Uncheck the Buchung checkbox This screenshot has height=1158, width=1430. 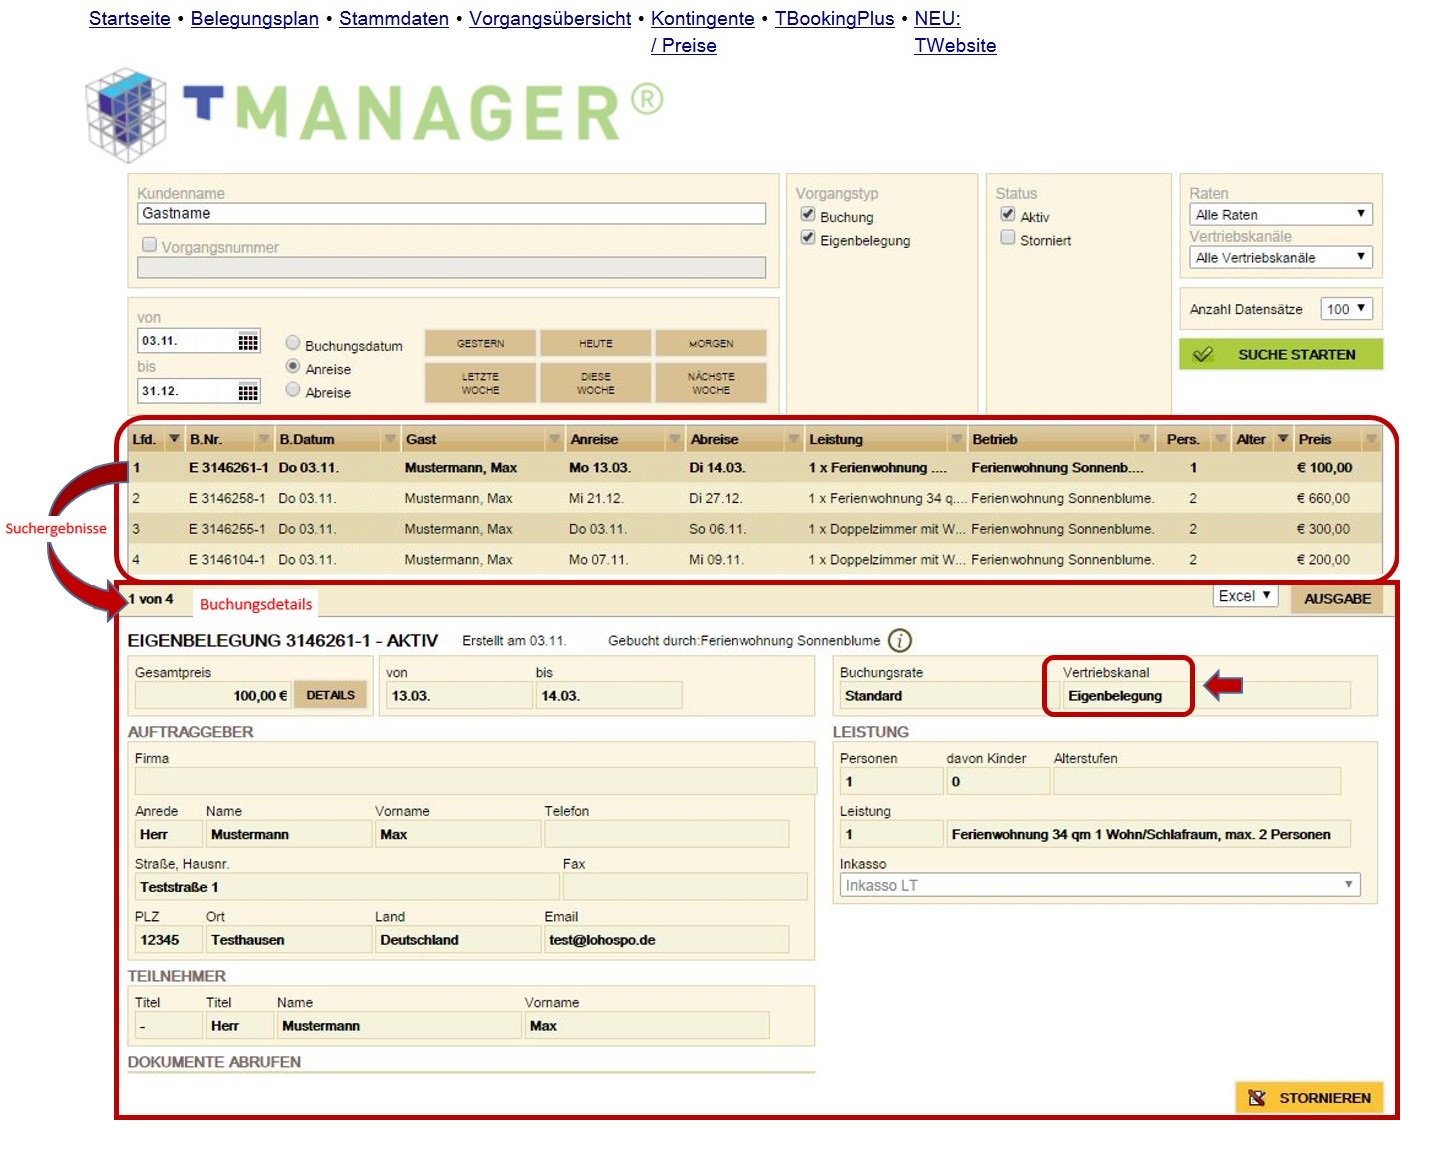click(x=808, y=215)
